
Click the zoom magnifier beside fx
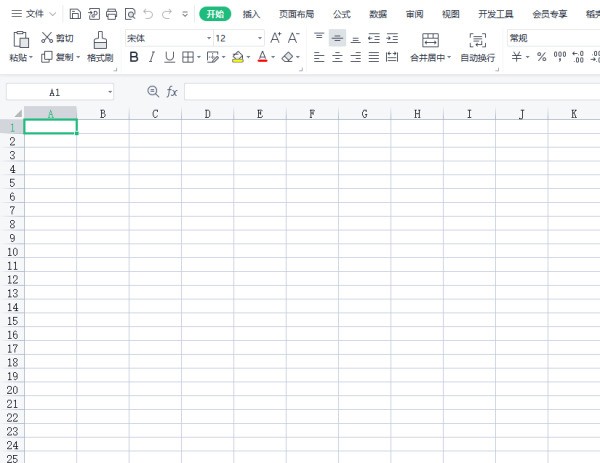point(153,91)
